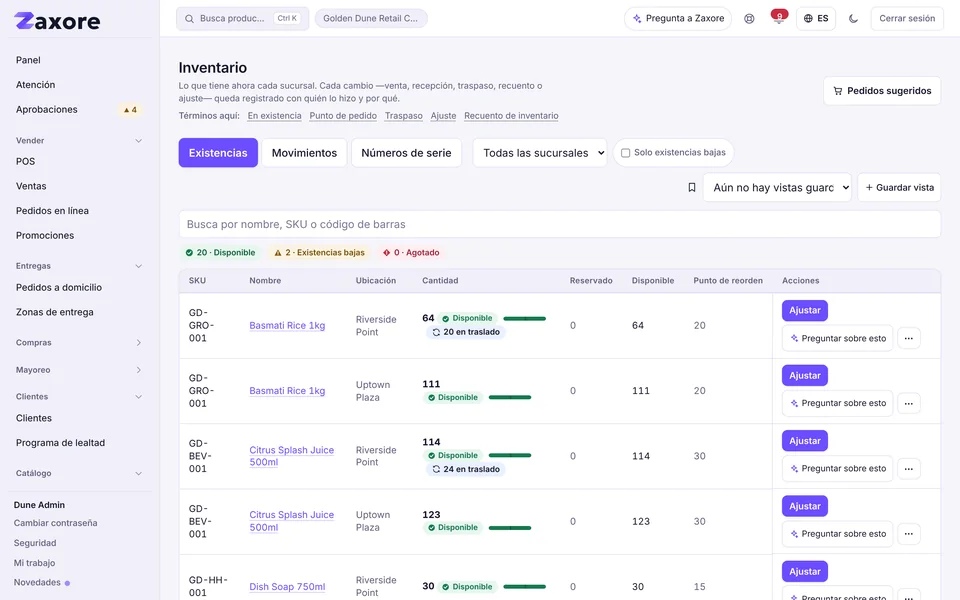This screenshot has width=960, height=600.
Task: Click the bookmark saved views icon
Action: click(692, 187)
